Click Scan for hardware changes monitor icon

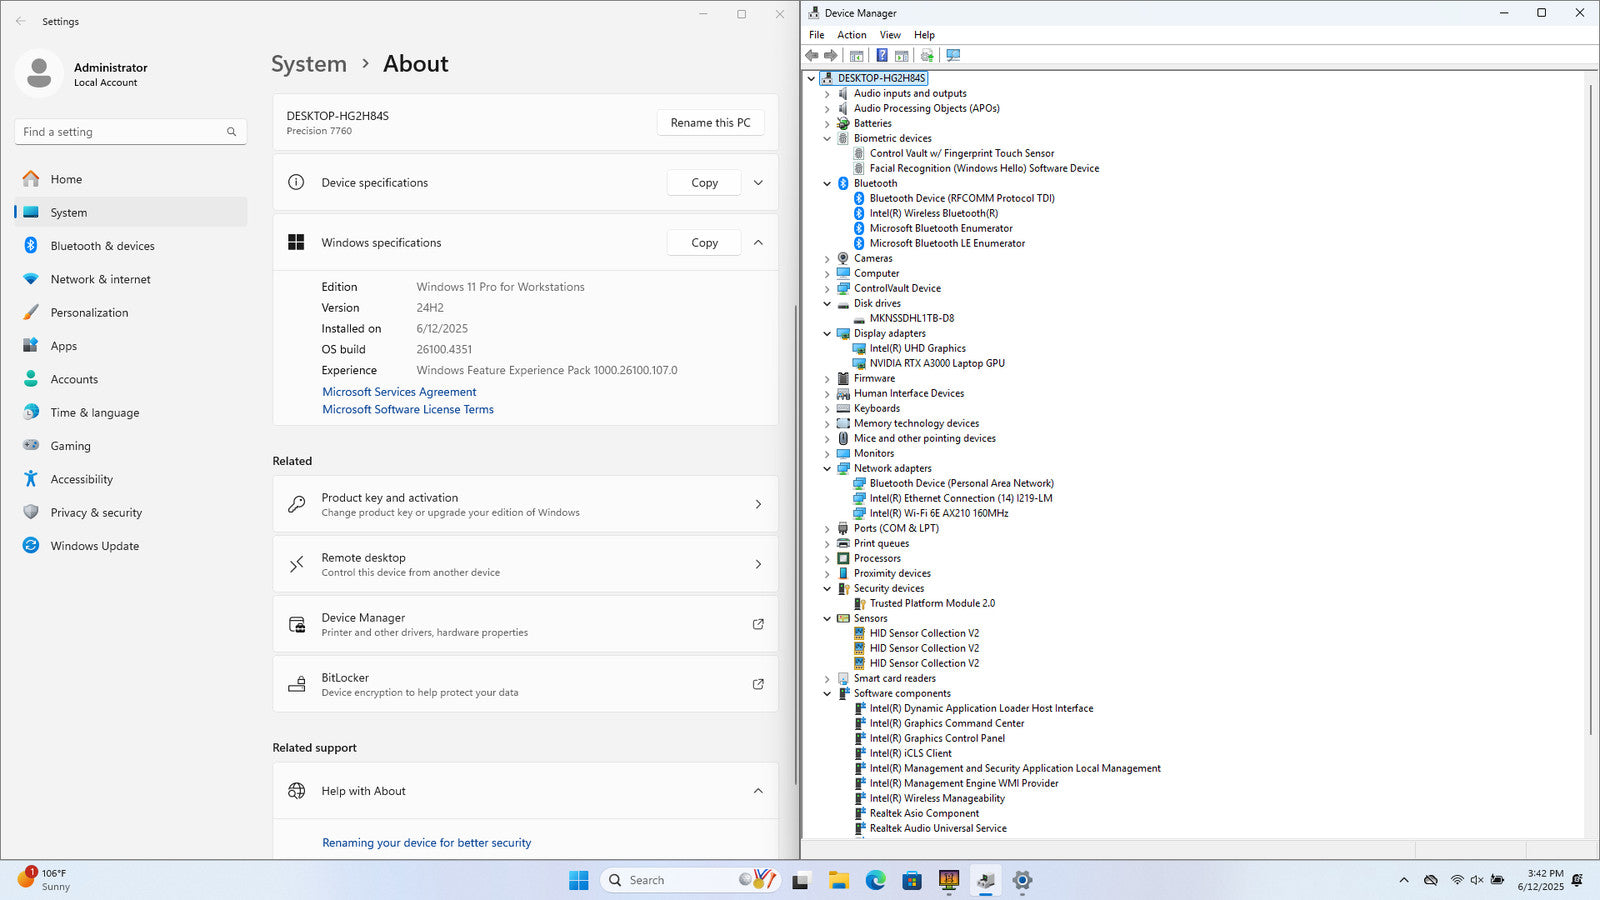(x=953, y=55)
